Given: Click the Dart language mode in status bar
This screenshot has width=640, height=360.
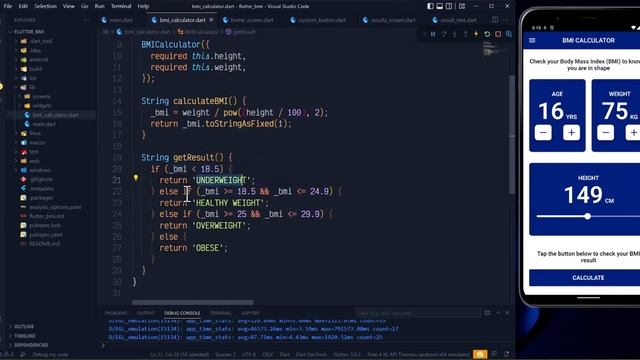Looking at the screenshot, I should tap(284, 355).
